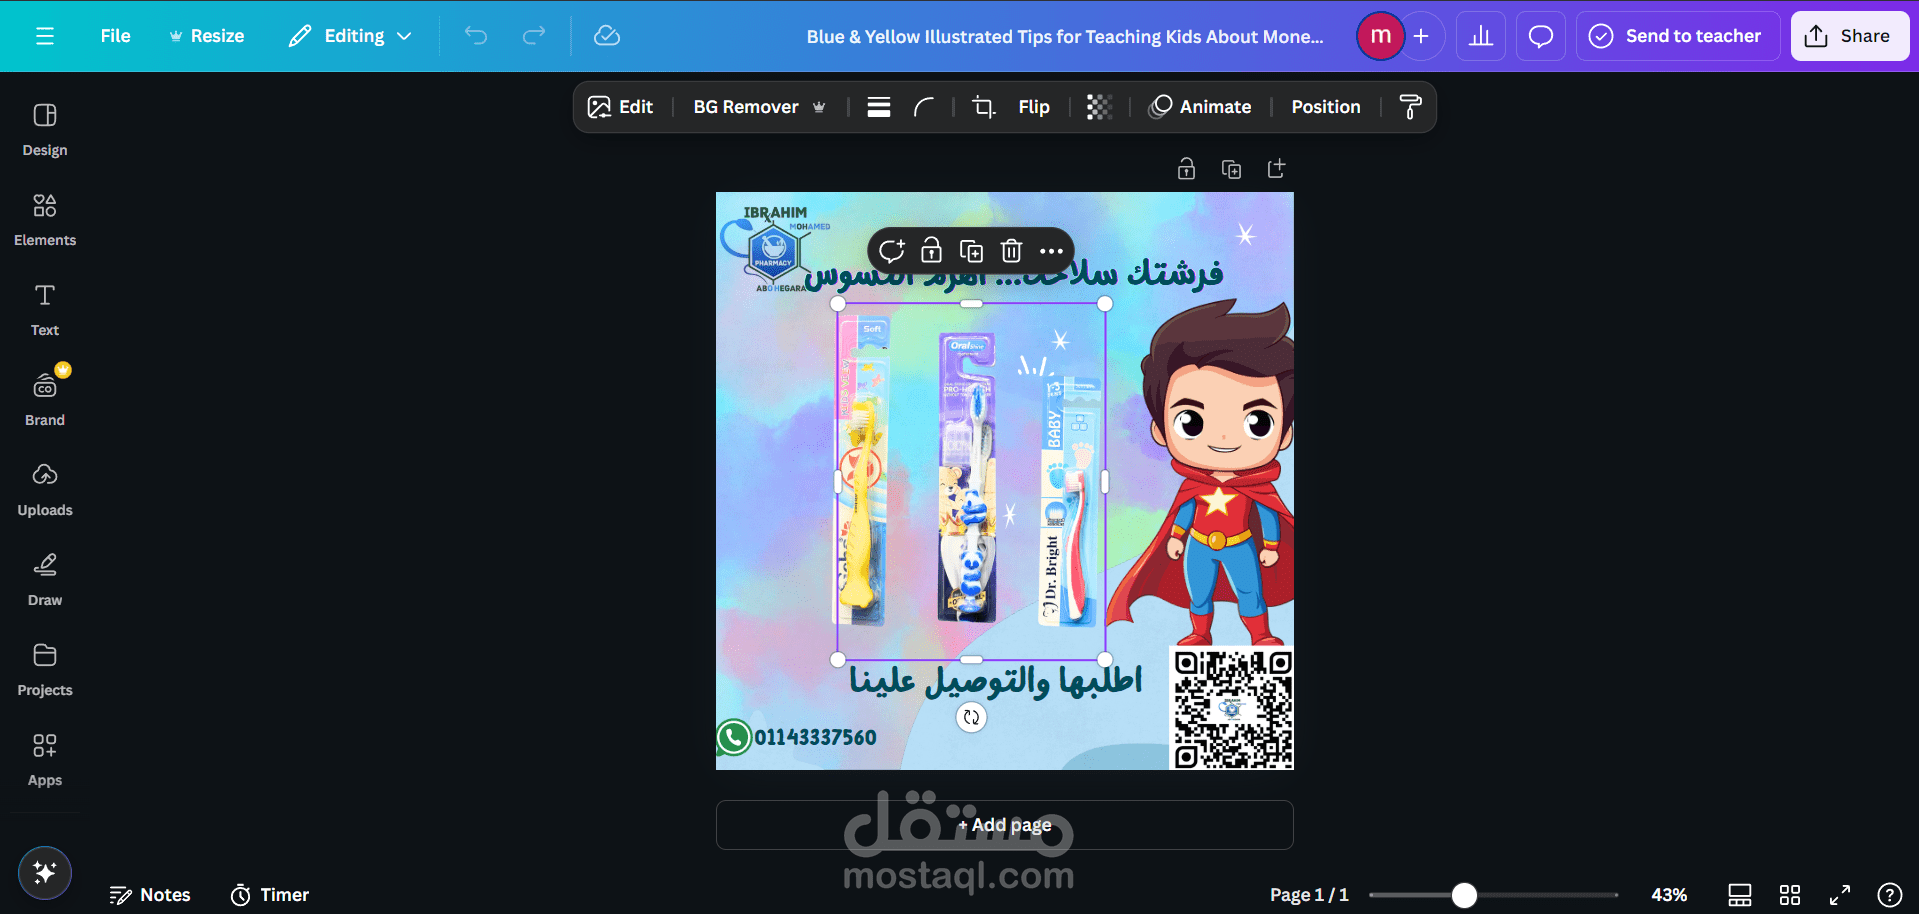Open the Draw panel
The height and width of the screenshot is (914, 1919).
coord(45,580)
